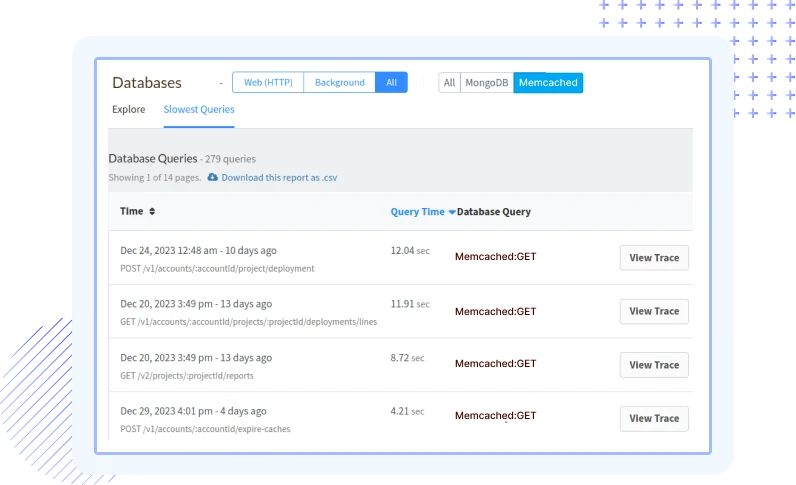Select the Web (HTTP) filter toggle

click(267, 83)
